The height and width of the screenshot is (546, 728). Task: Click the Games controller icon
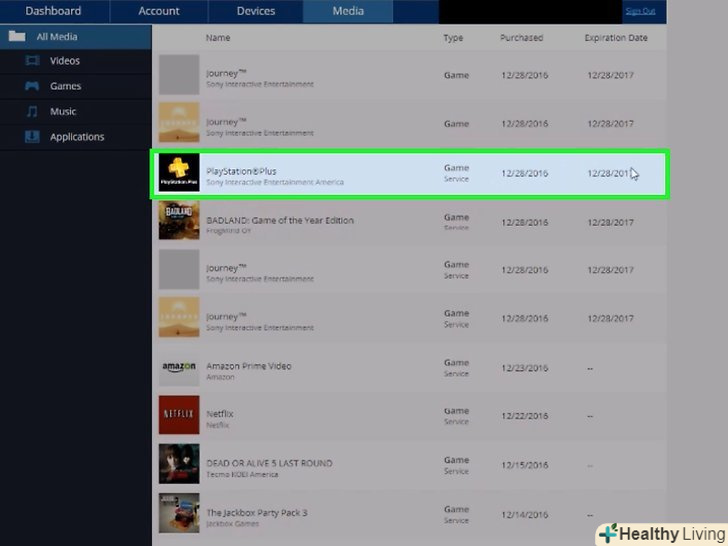32,86
